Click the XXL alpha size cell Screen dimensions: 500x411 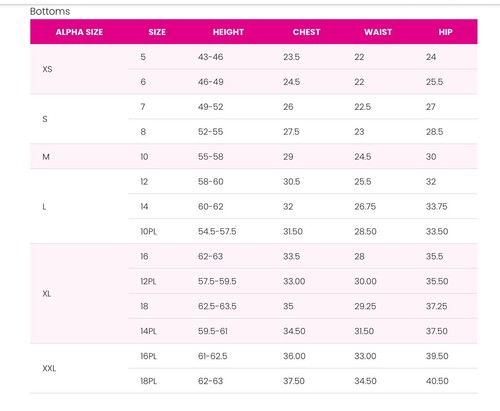pyautogui.click(x=49, y=368)
